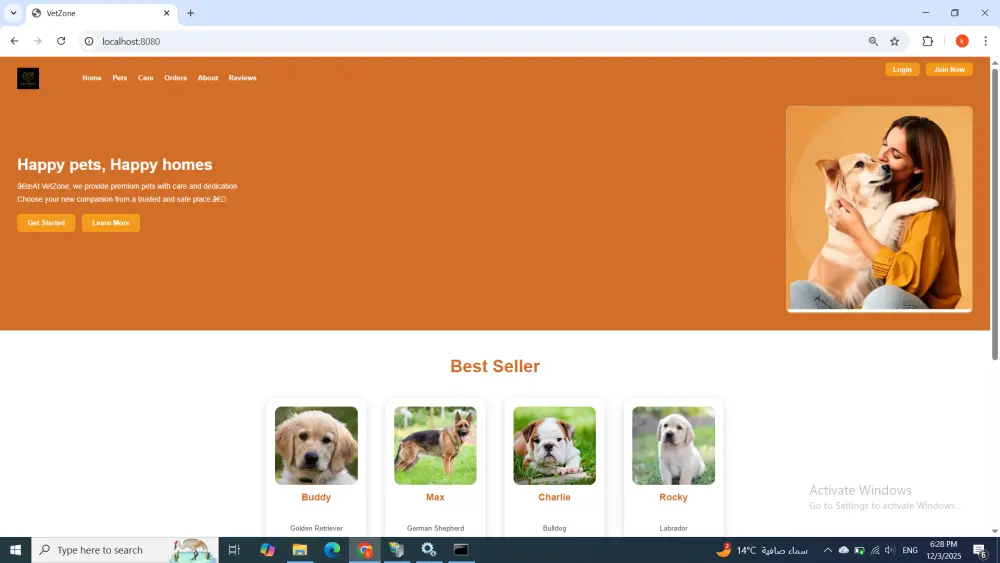Viewport: 1000px width, 563px height.
Task: Reload the localhost page
Action: [x=61, y=41]
